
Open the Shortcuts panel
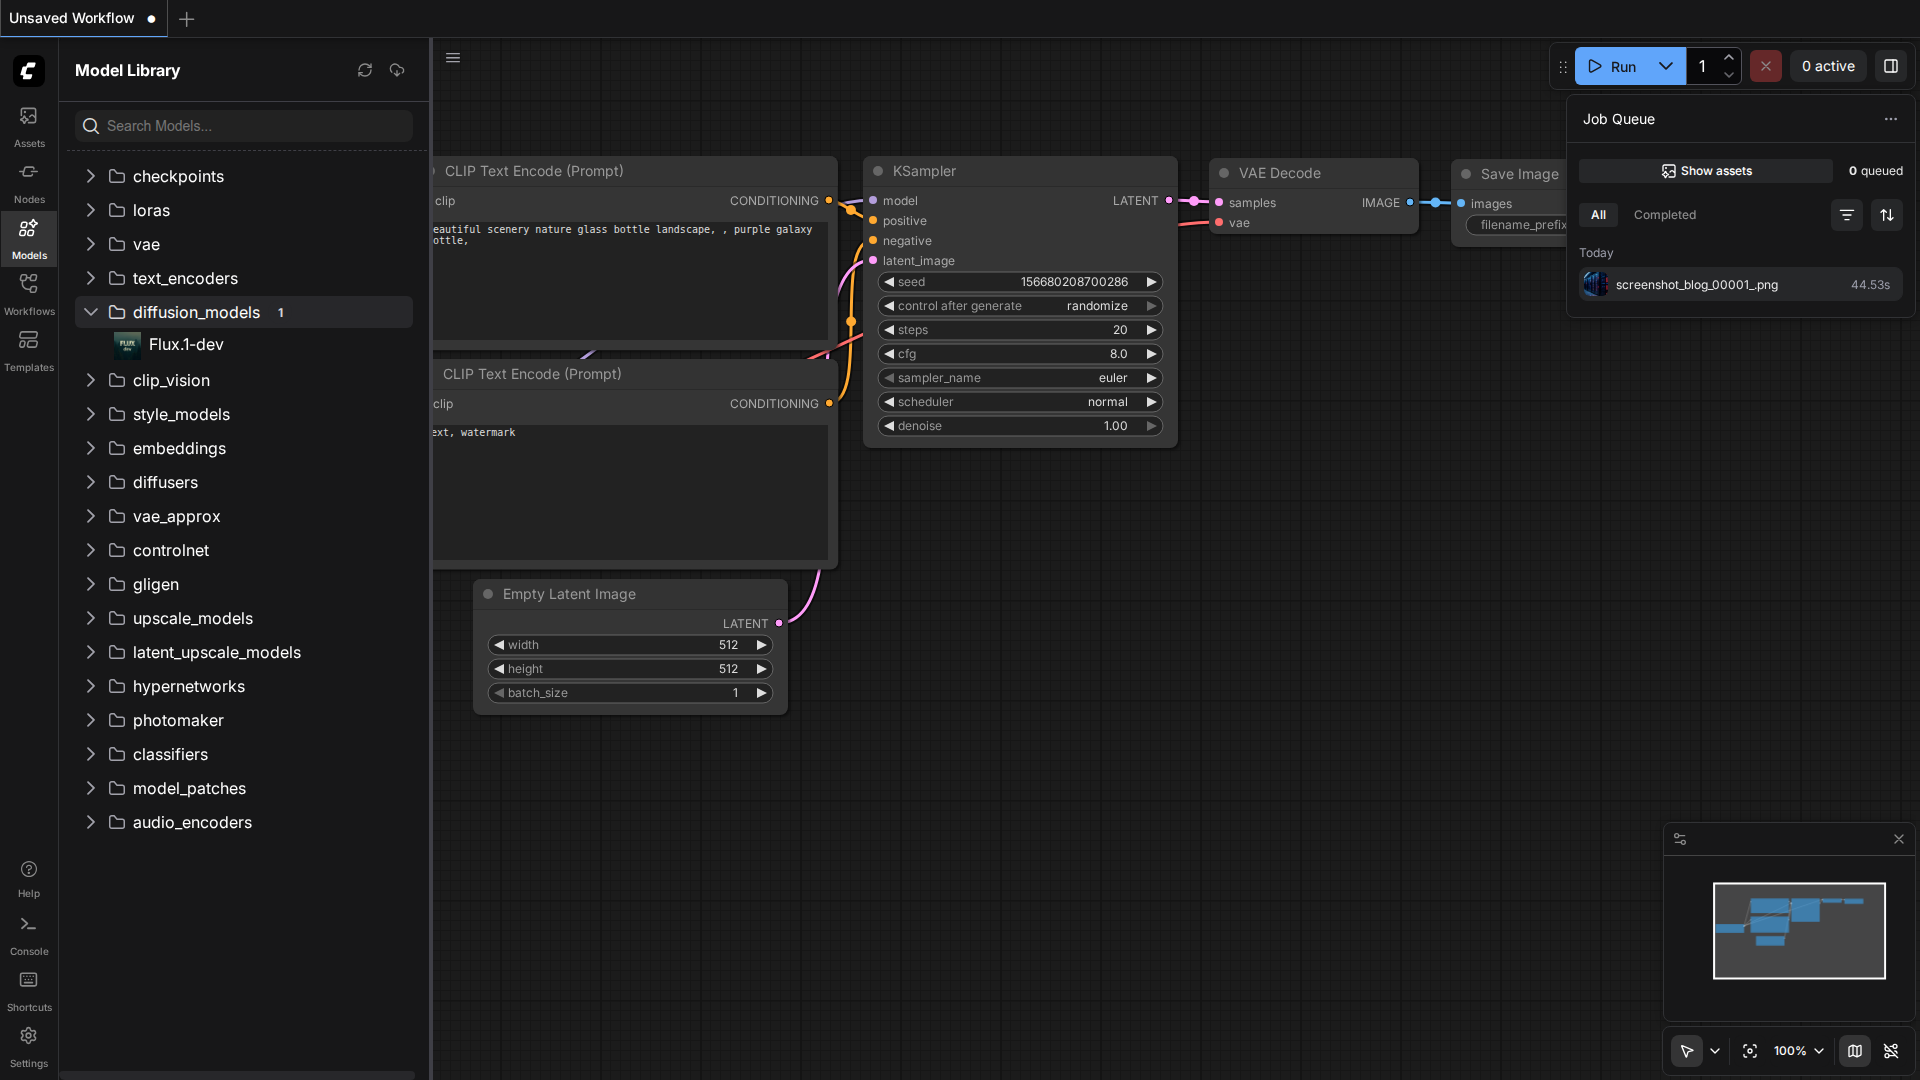[x=29, y=991]
